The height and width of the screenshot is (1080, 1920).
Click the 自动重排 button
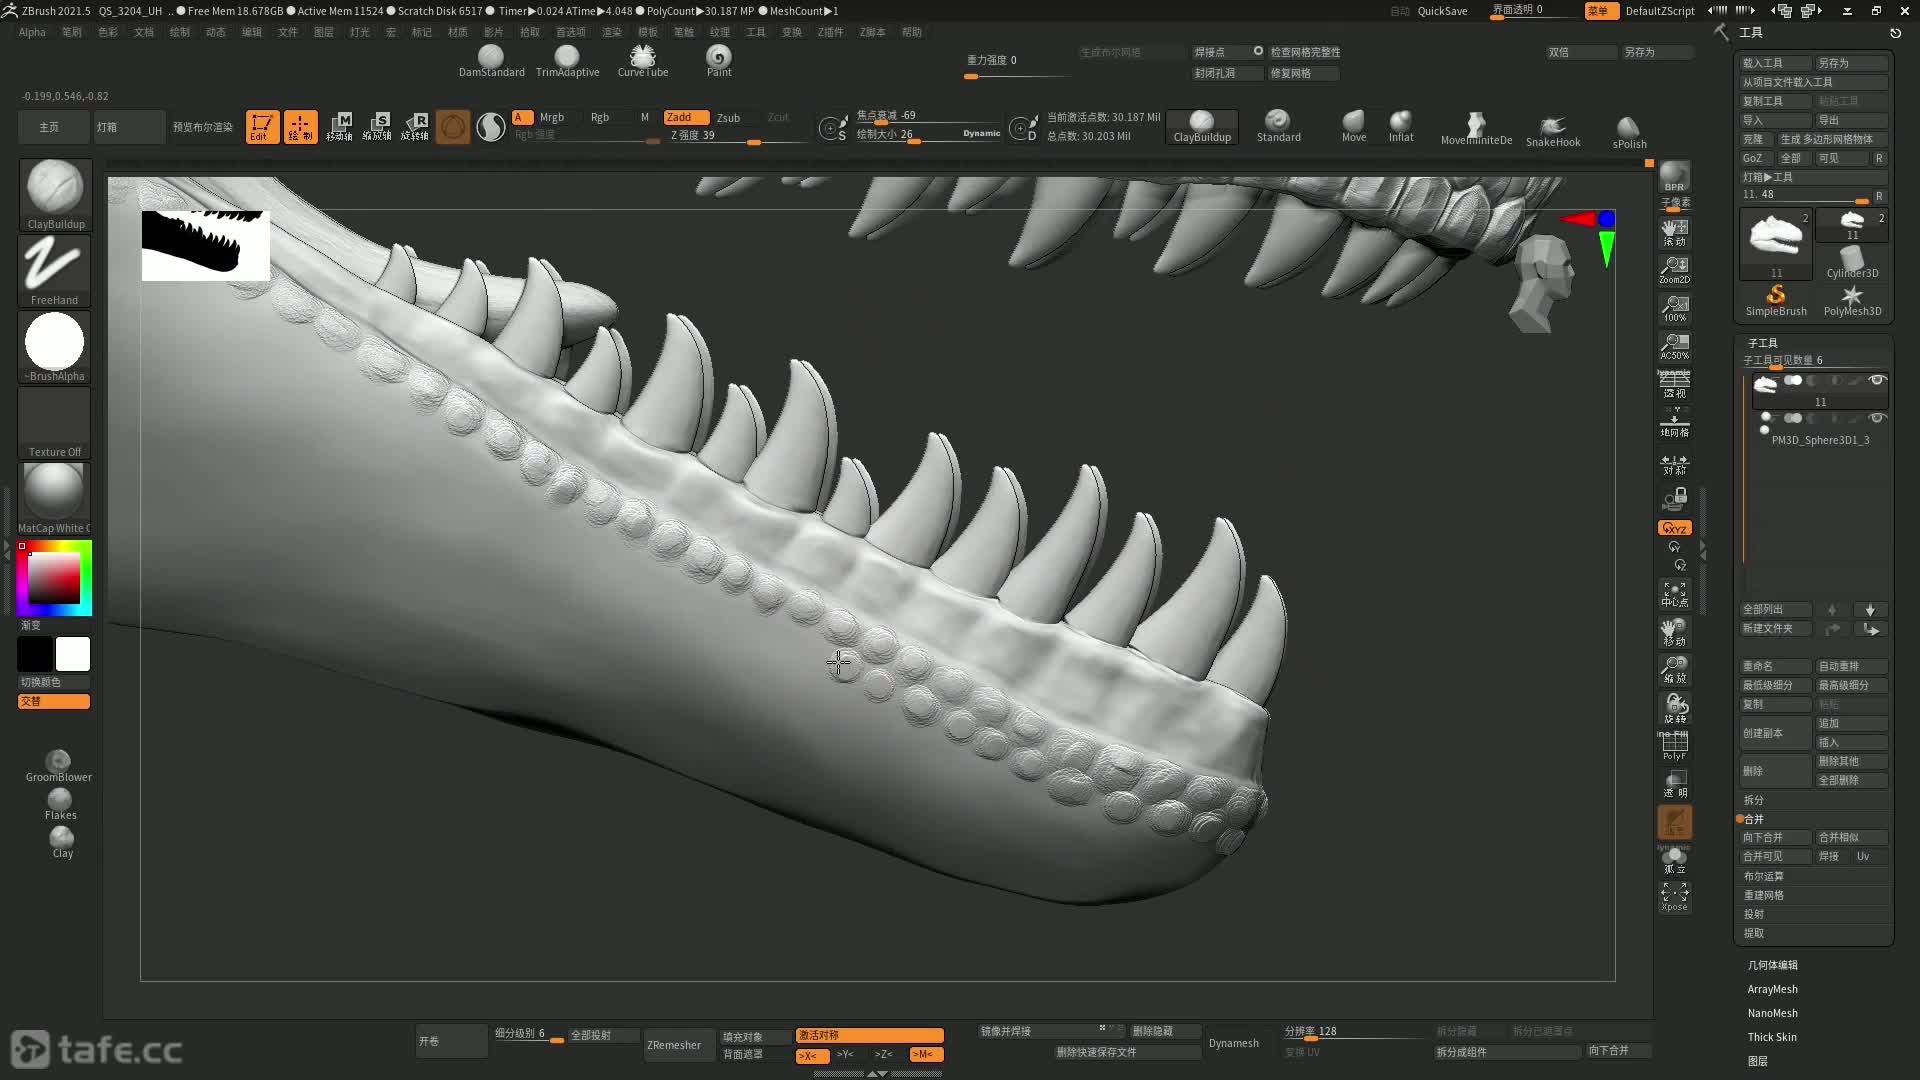coord(1852,666)
